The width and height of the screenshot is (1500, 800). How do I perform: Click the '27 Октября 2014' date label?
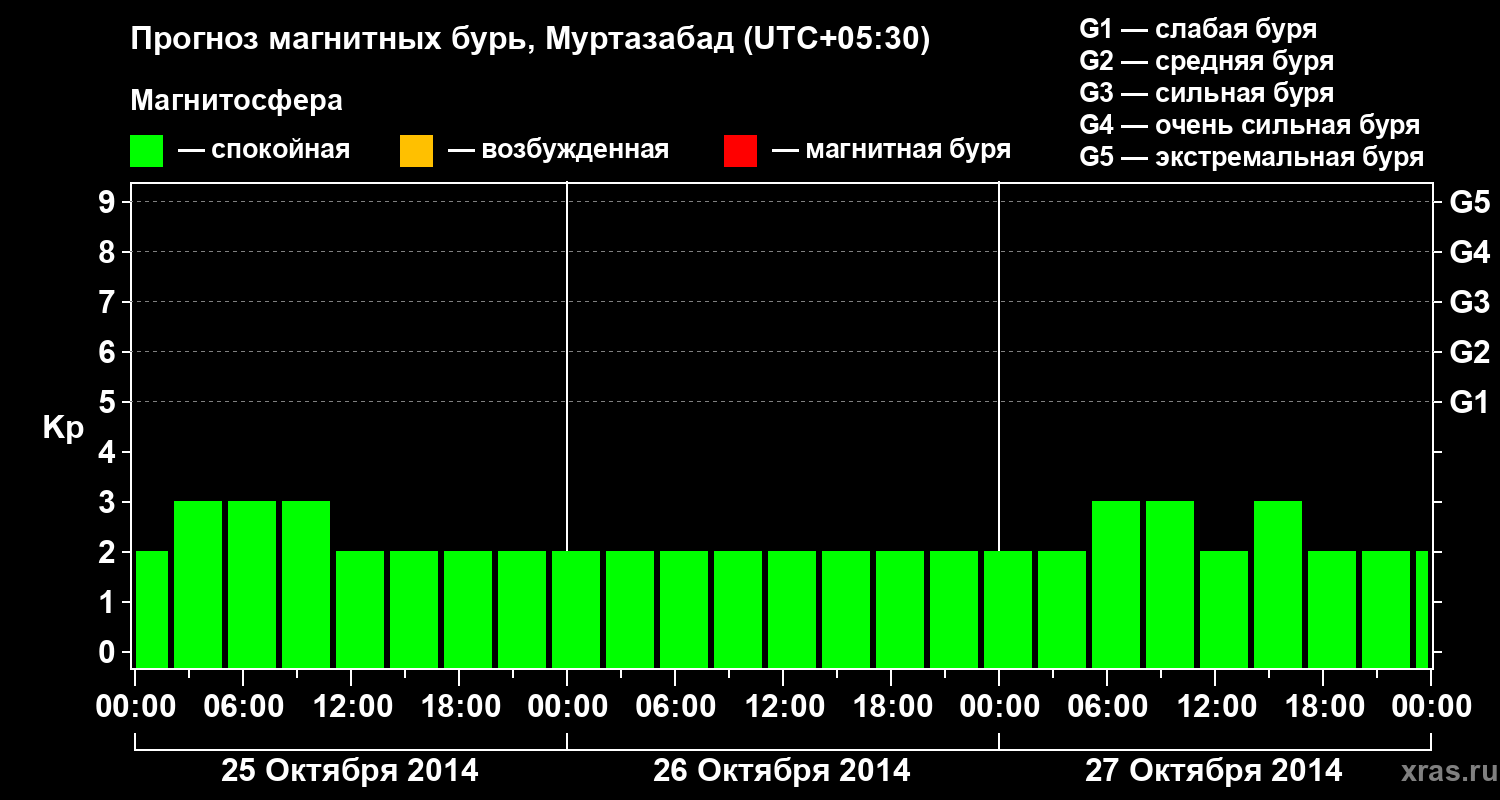(x=1214, y=770)
